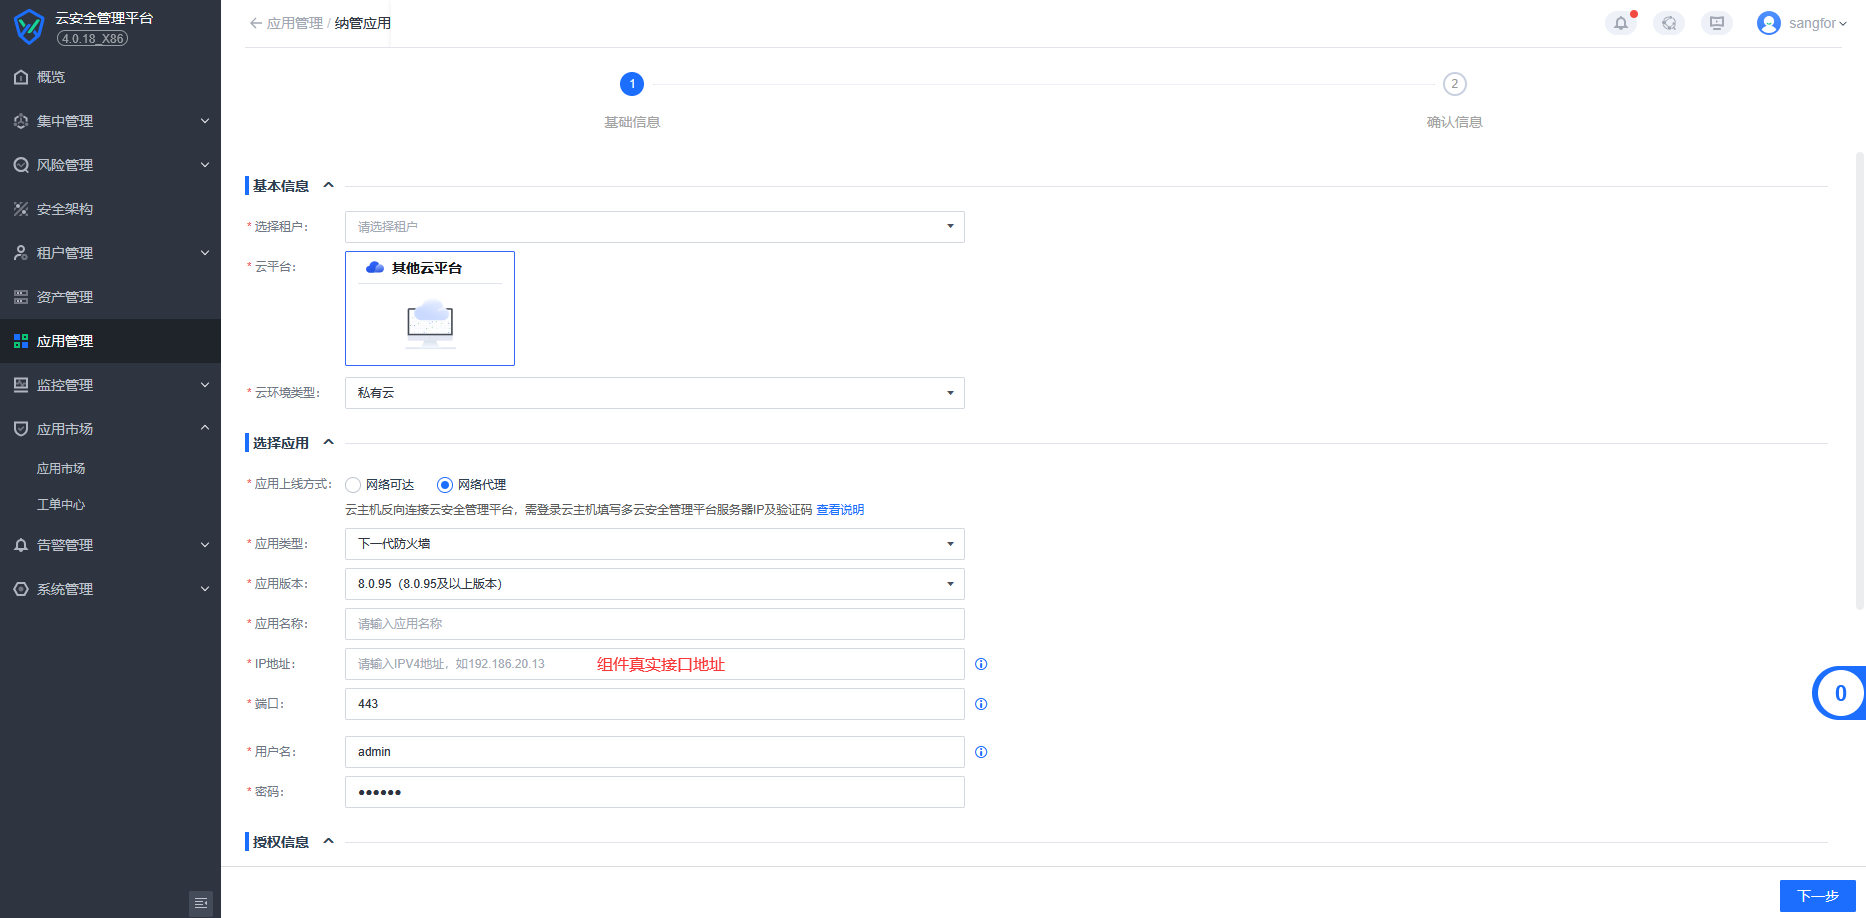
Task: Select the 网络代理 radio option
Action: pyautogui.click(x=445, y=485)
